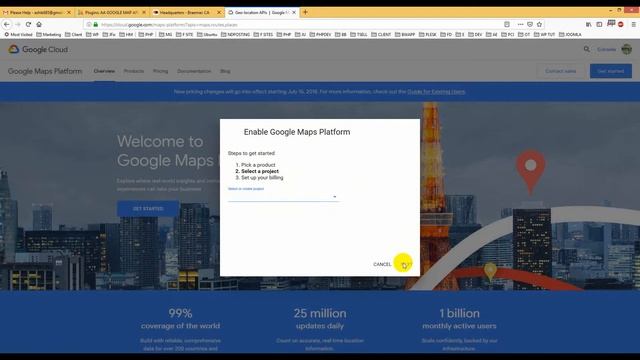Click the Contact sales button
Image resolution: width=640 pixels, height=360 pixels.
560,71
